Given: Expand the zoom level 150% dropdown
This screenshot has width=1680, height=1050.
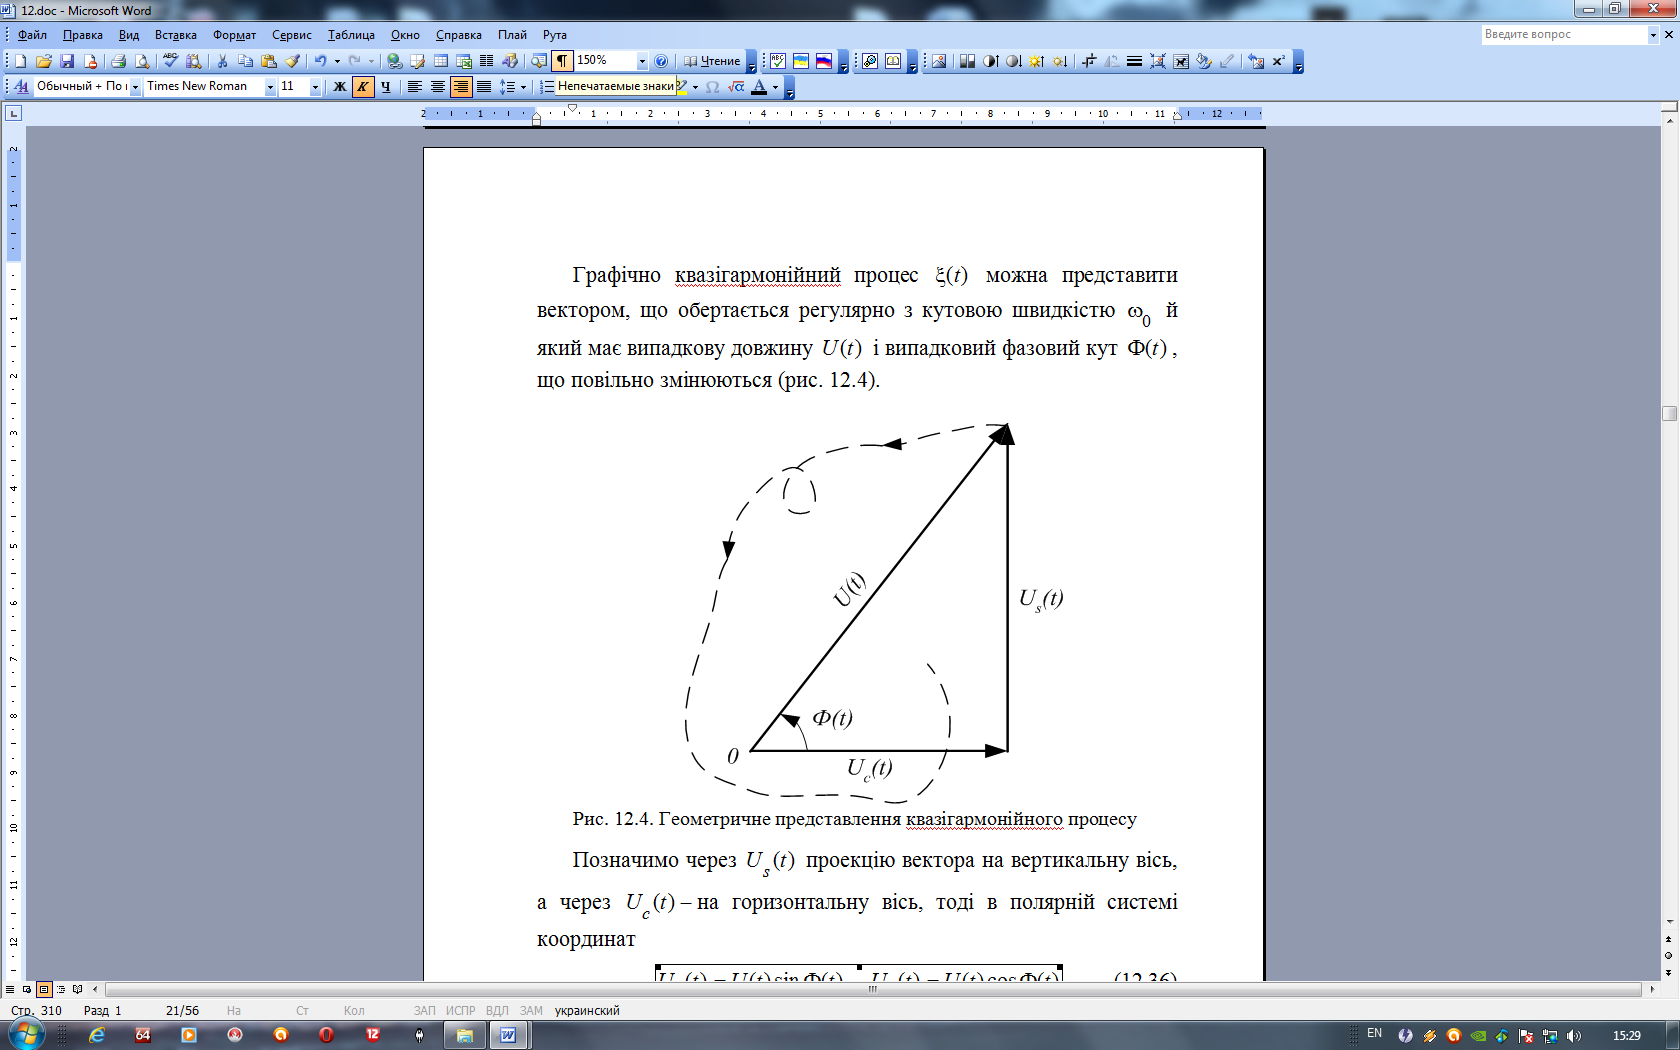Looking at the screenshot, I should coord(642,61).
